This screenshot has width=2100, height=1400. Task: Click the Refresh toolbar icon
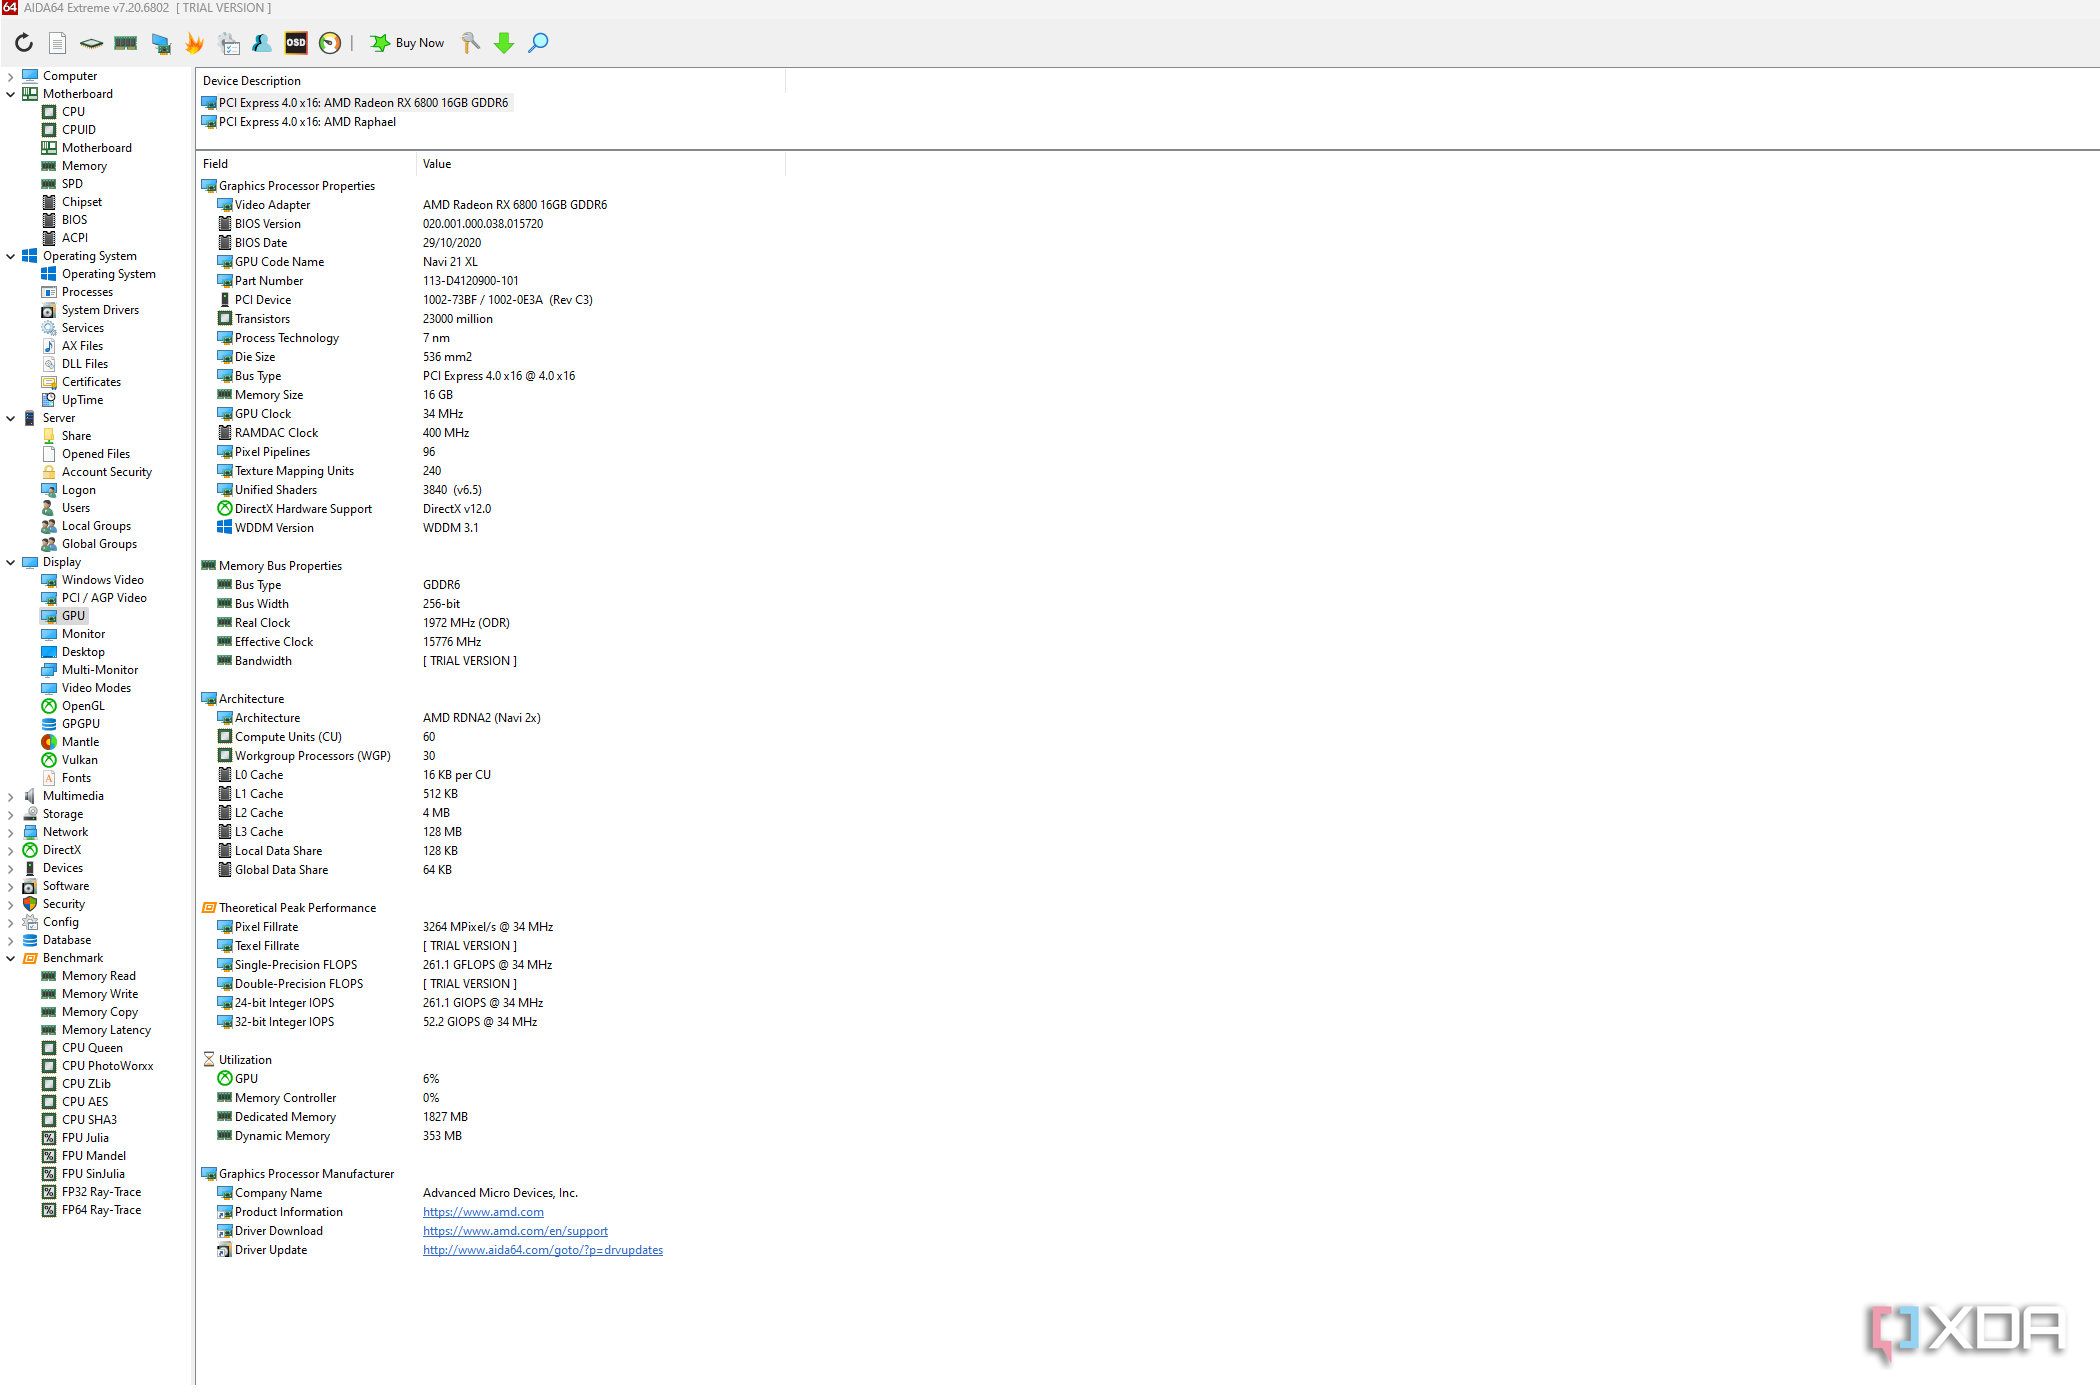click(x=24, y=43)
